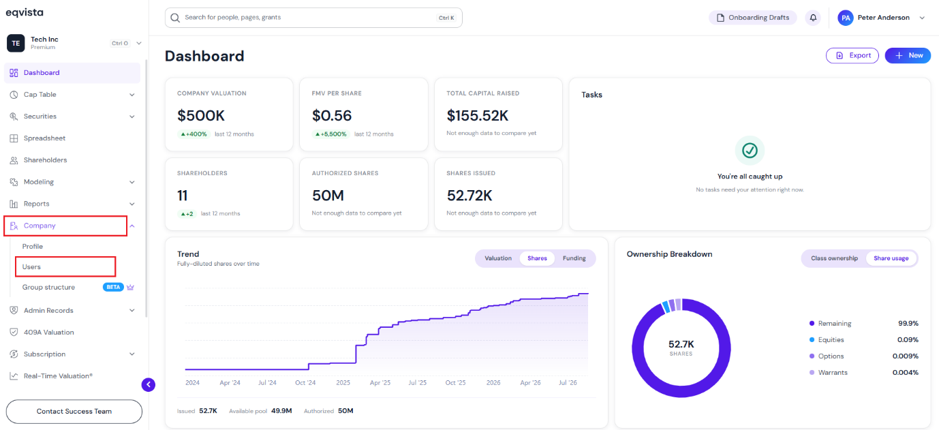Click the Real-Time Valuation chart icon

[14, 376]
